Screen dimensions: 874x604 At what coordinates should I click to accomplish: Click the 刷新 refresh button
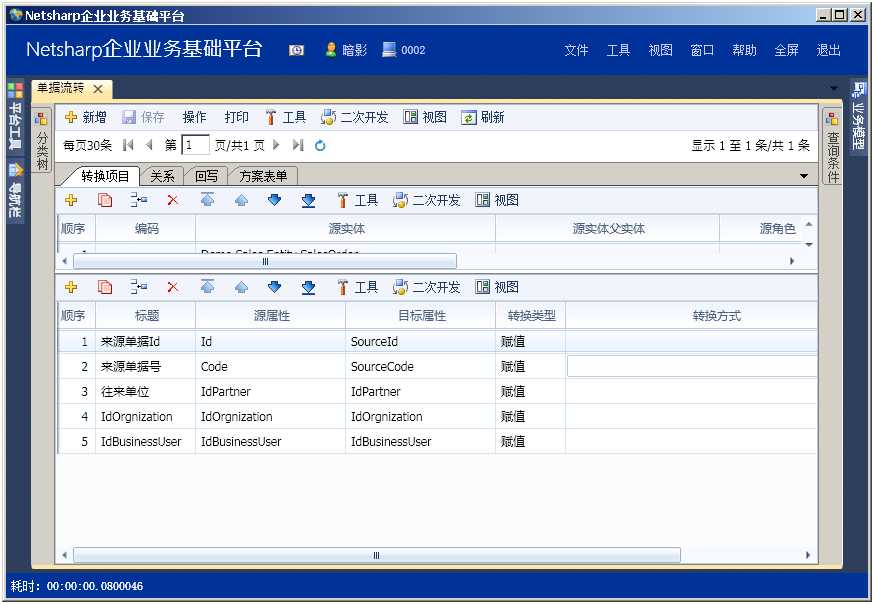point(483,117)
